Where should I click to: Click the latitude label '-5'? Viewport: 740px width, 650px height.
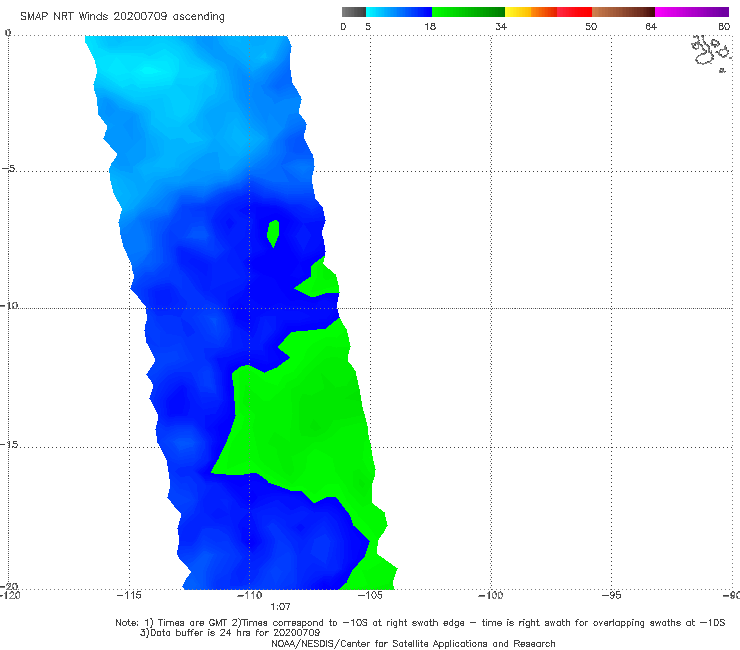[x=9, y=168]
